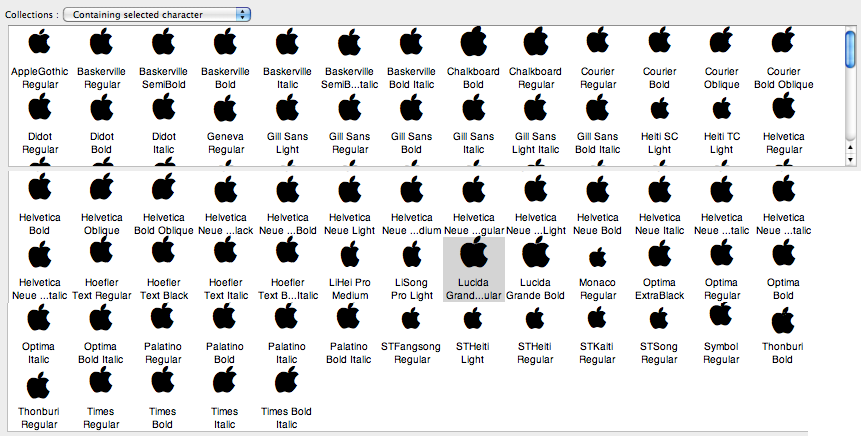The image size is (861, 436).
Task: Pick the Times Bold Italic glyph
Action: click(x=286, y=380)
